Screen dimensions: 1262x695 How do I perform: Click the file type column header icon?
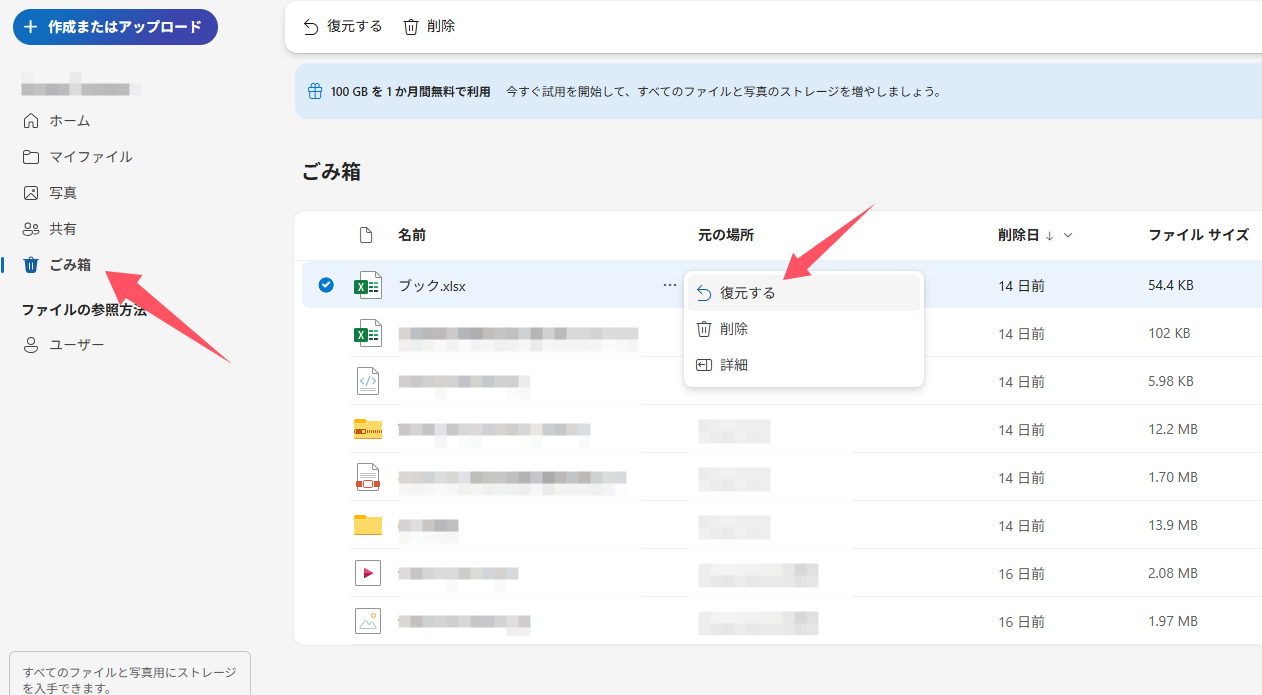[x=365, y=234]
